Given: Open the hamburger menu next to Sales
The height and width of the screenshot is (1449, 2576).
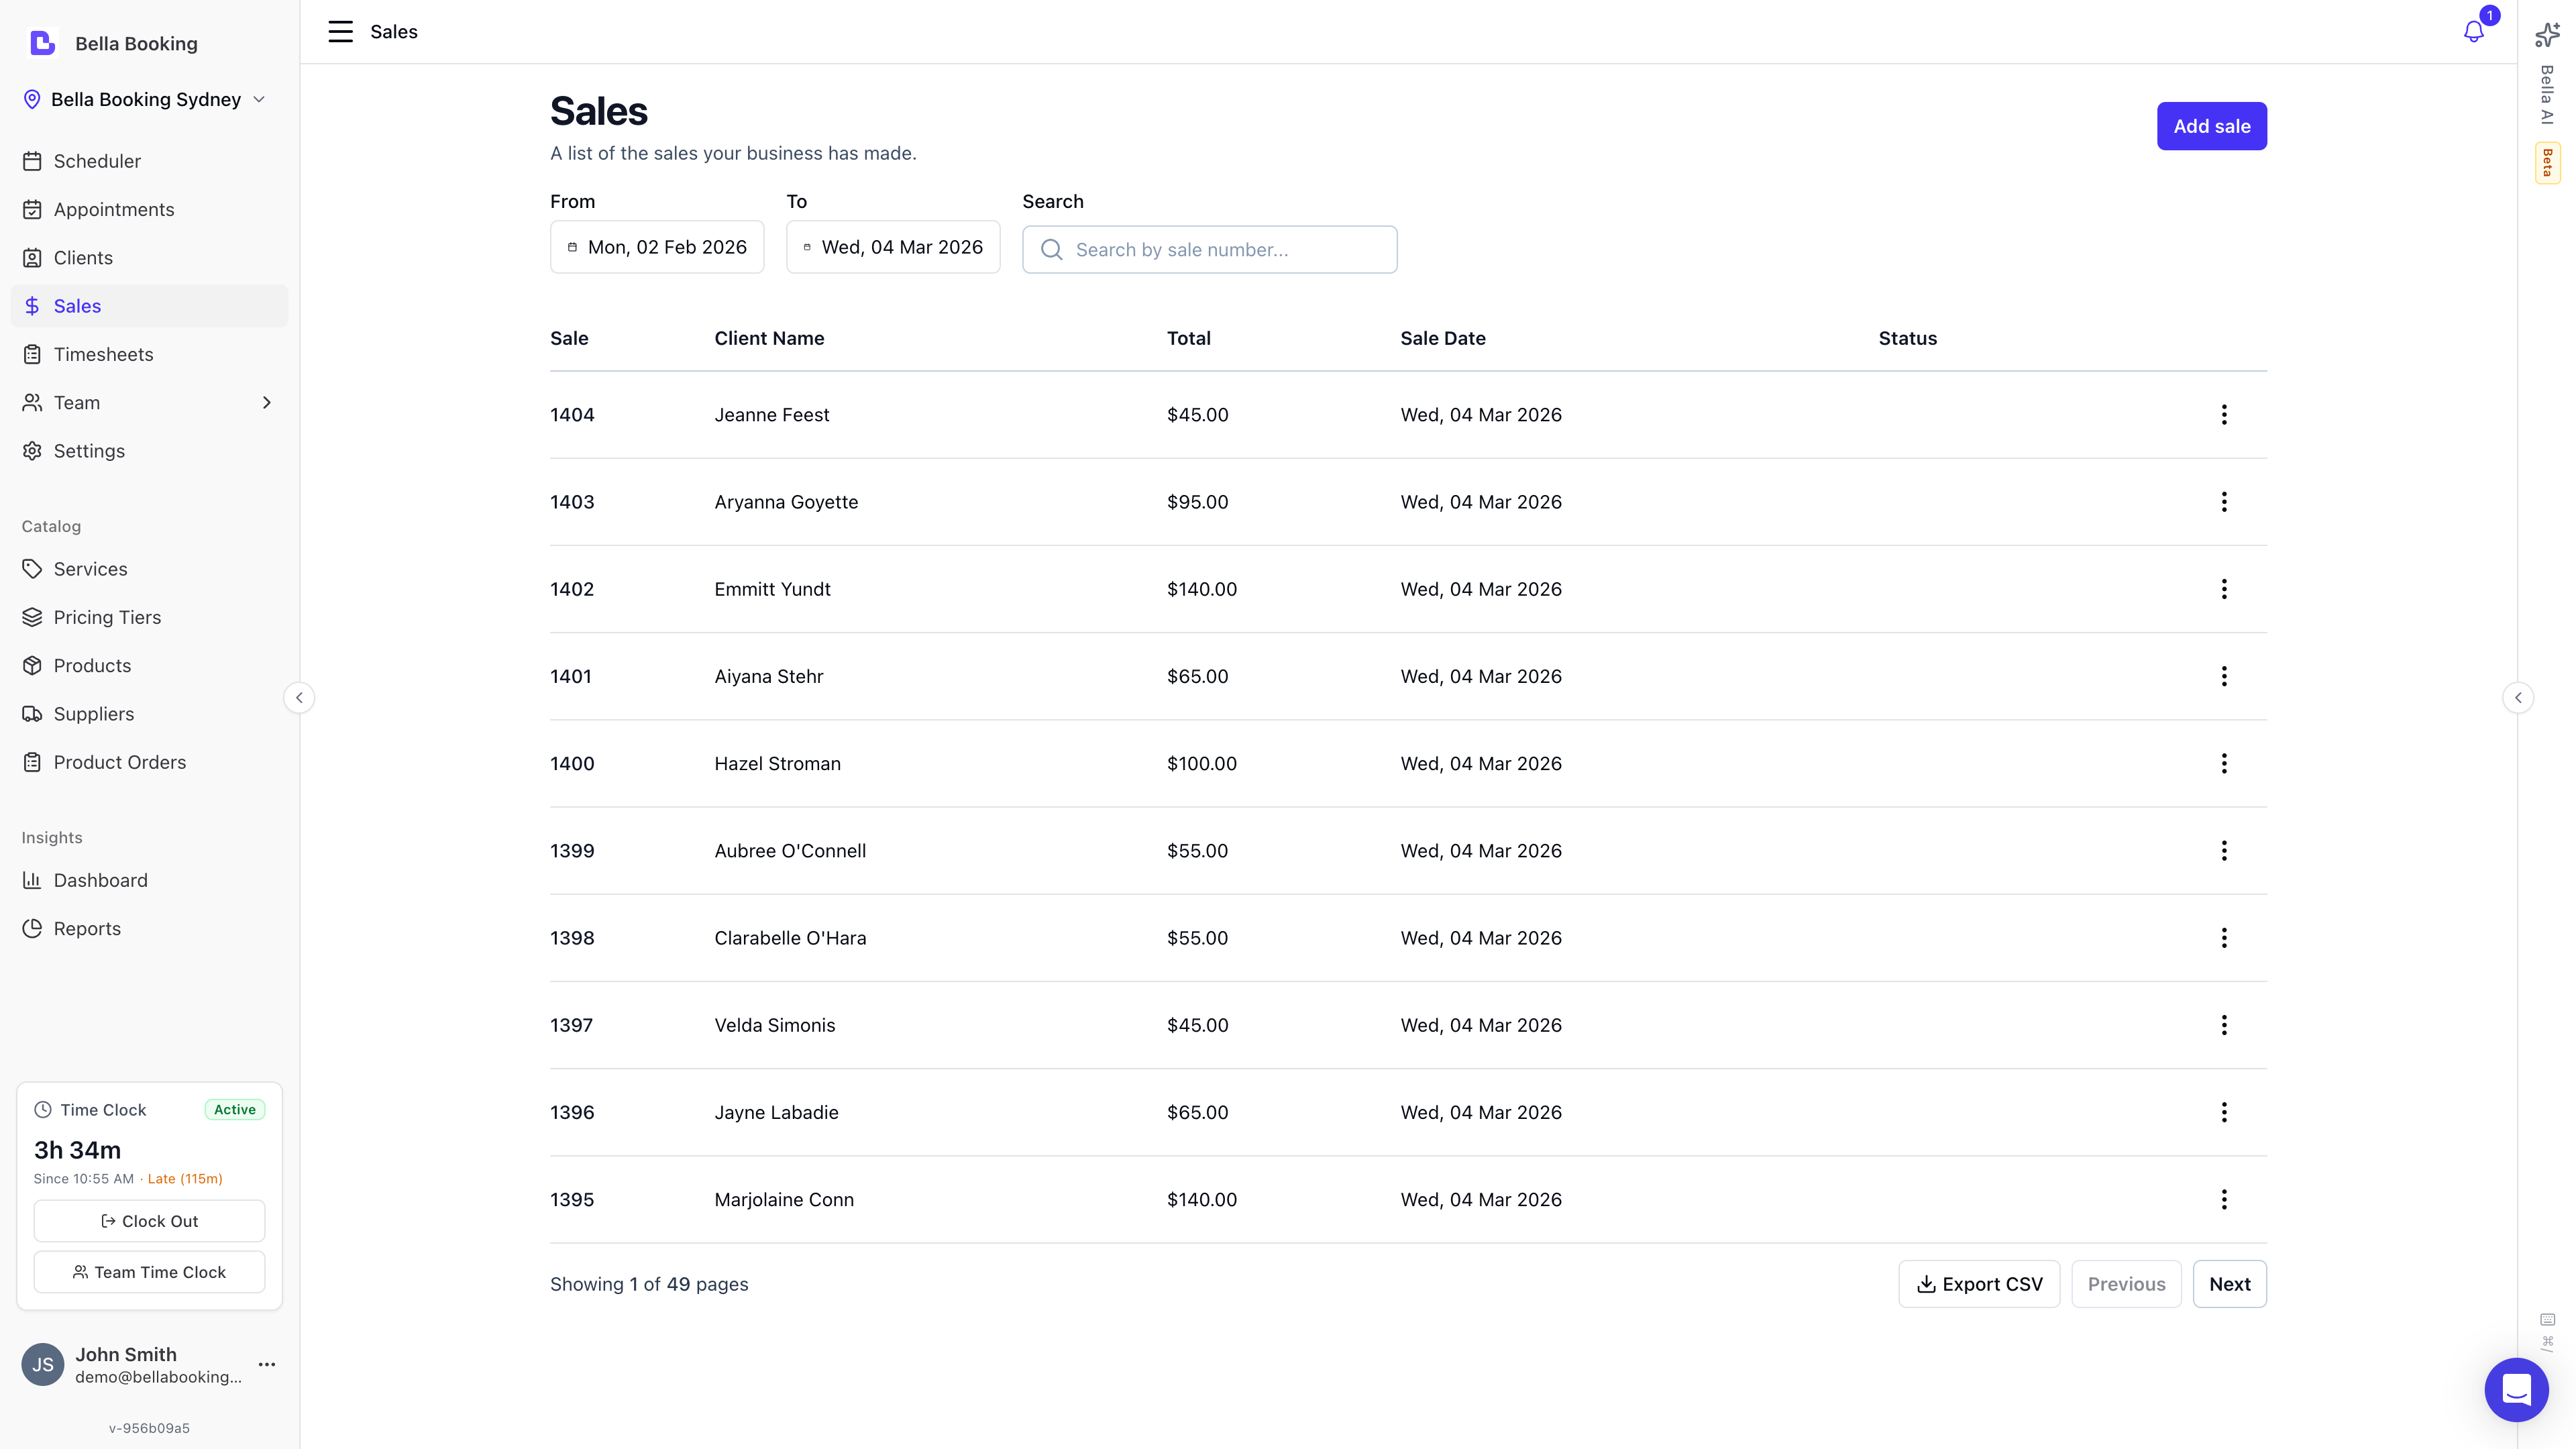Looking at the screenshot, I should [340, 31].
